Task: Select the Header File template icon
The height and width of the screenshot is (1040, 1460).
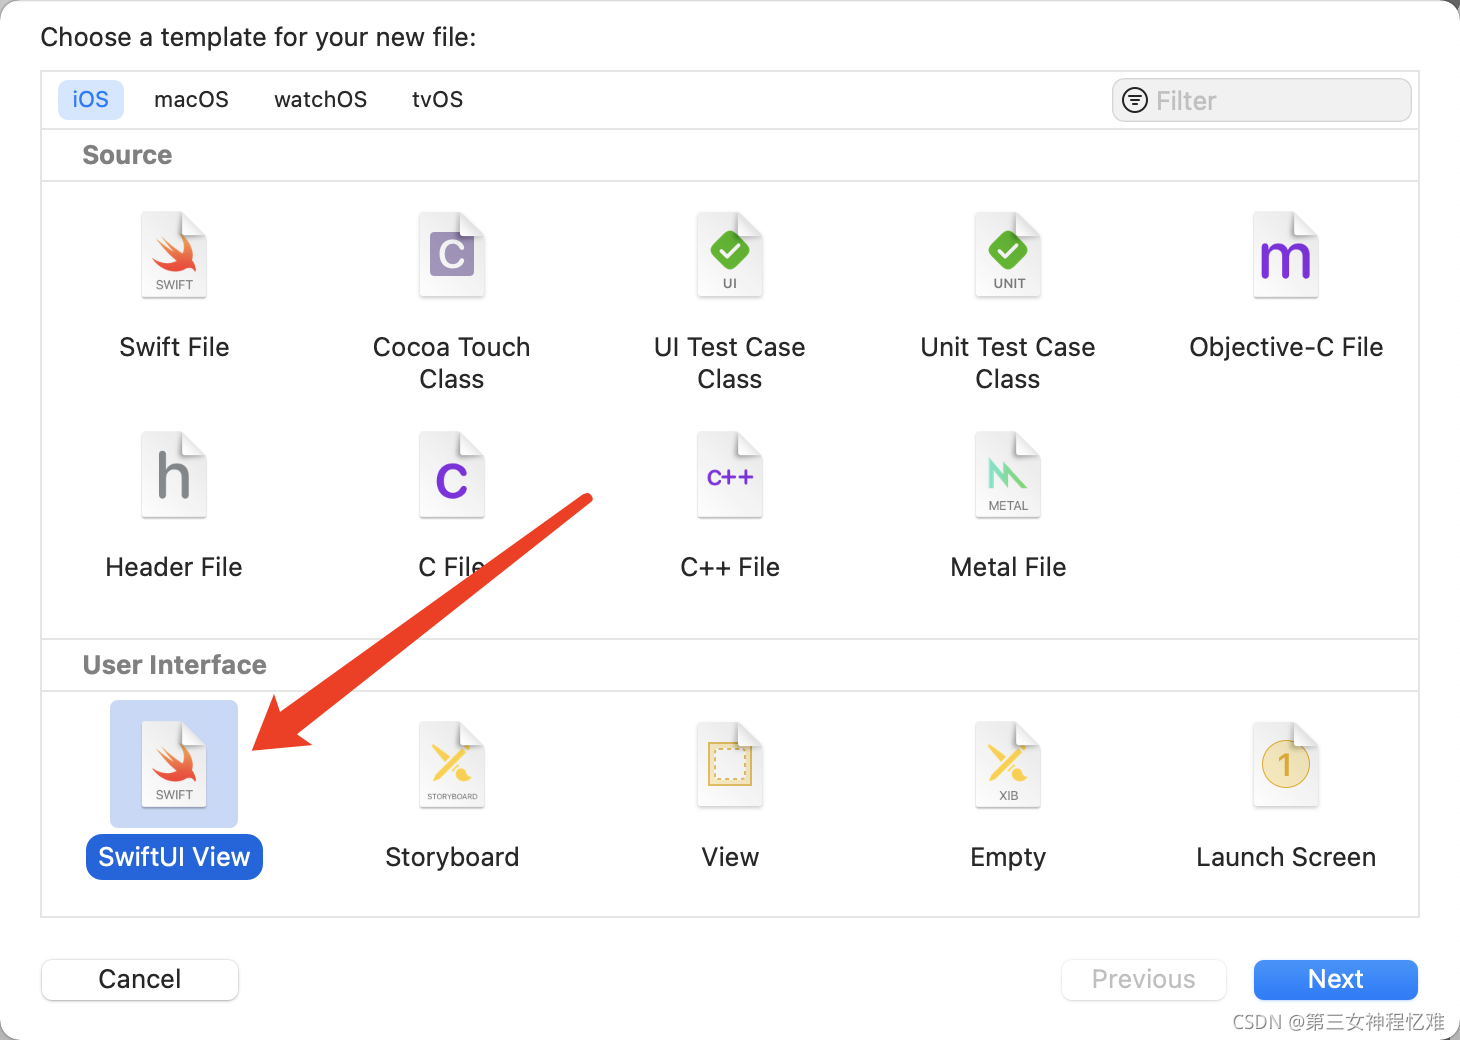Action: 174,475
